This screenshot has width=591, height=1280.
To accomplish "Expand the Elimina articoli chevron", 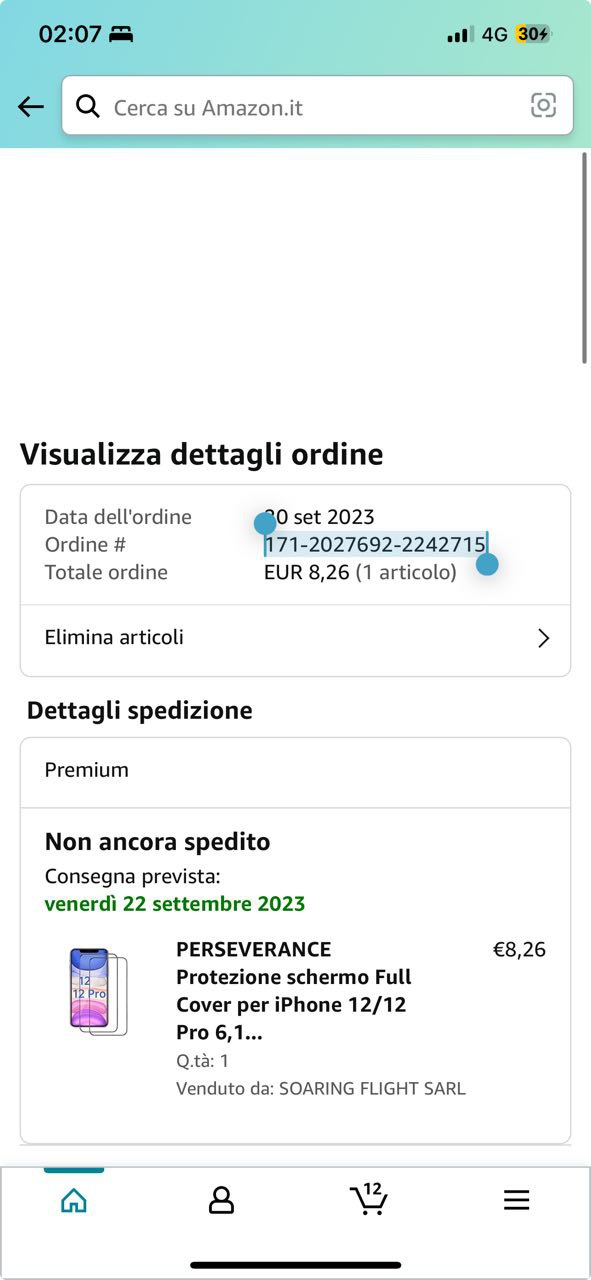I will point(544,638).
